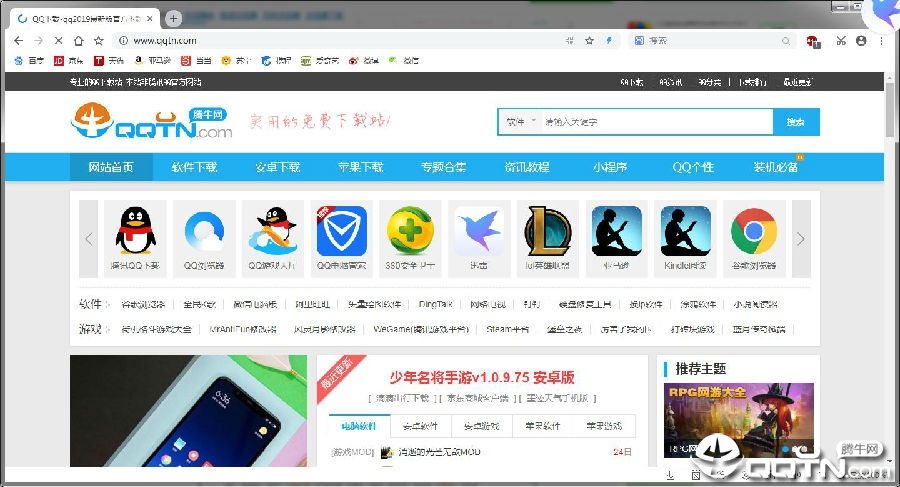Screen dimensions: 900x487
Task: Go back with the browser back arrow
Action: tap(18, 41)
